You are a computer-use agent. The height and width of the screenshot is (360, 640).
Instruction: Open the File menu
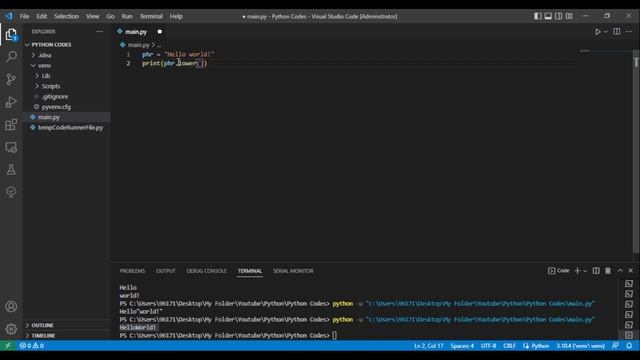(x=24, y=16)
